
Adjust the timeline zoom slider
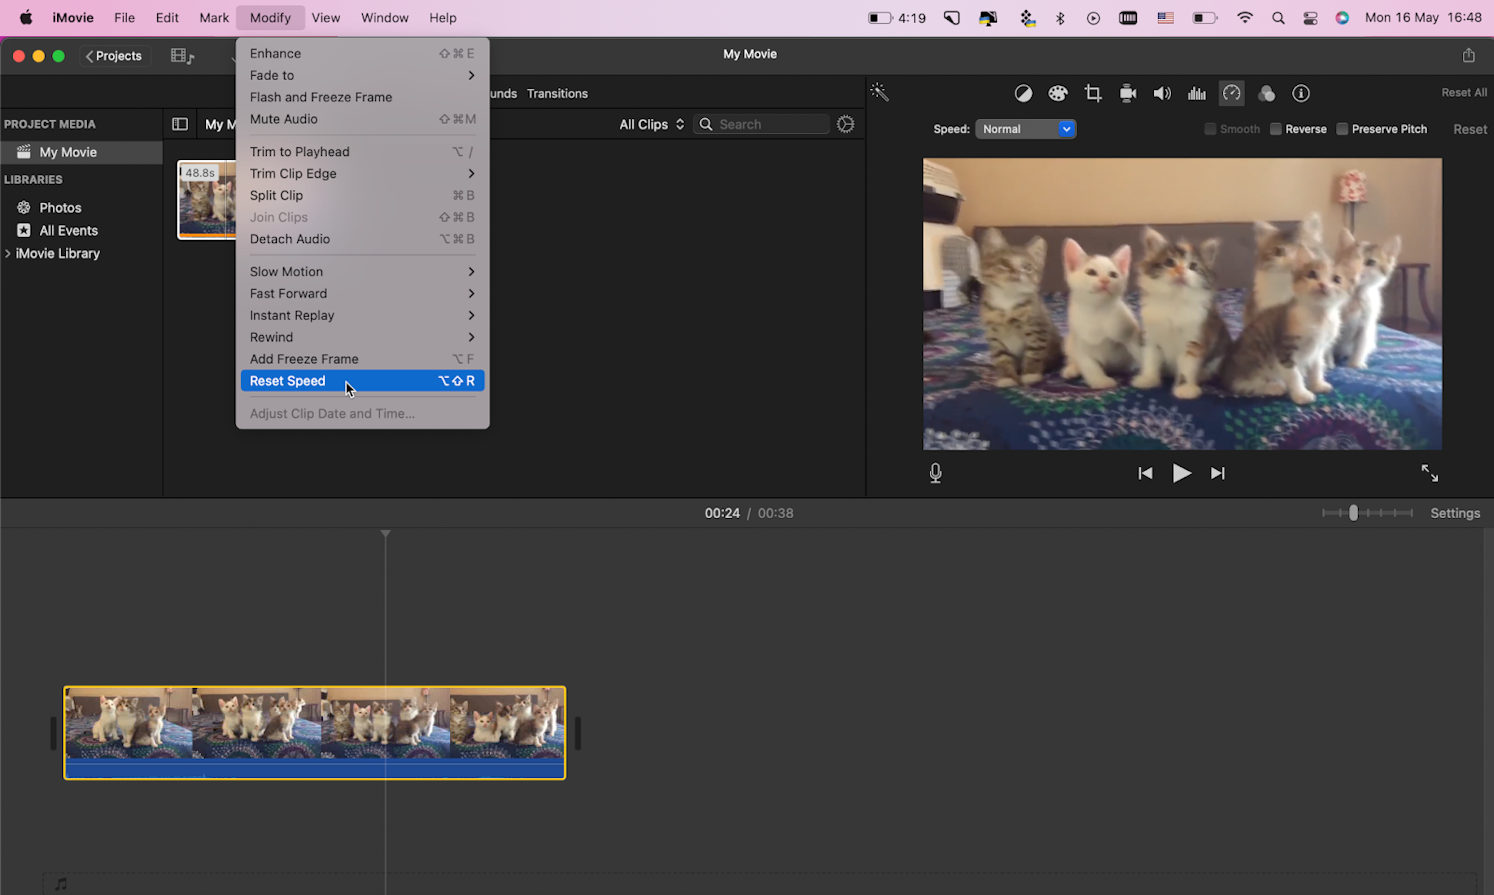[1354, 513]
